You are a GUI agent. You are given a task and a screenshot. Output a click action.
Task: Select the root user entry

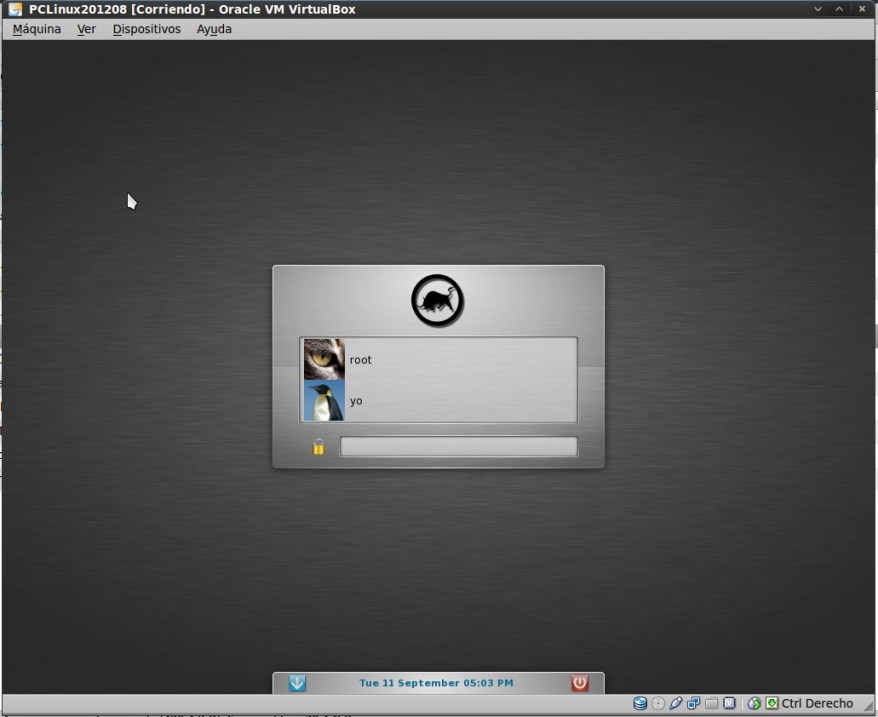click(438, 360)
